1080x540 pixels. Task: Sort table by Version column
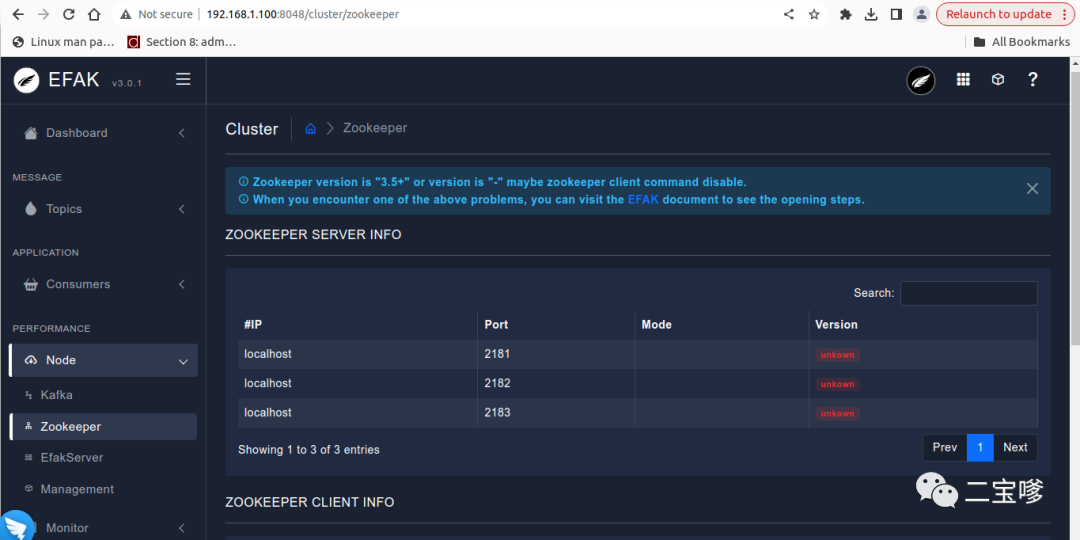click(x=923, y=324)
